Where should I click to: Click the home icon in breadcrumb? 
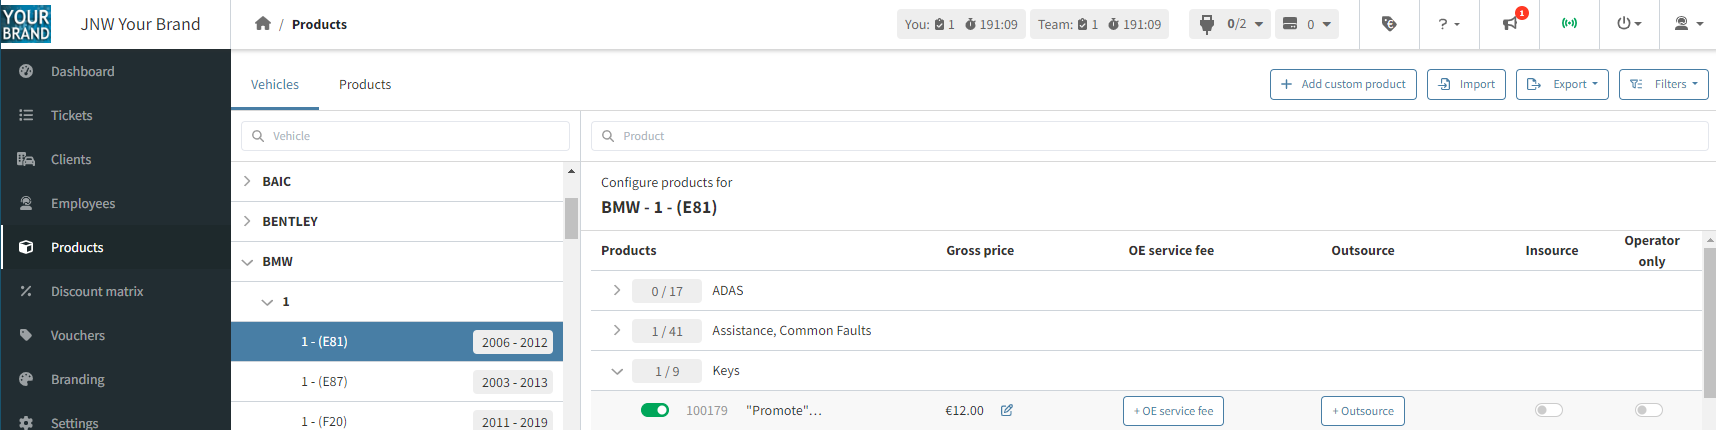[263, 24]
